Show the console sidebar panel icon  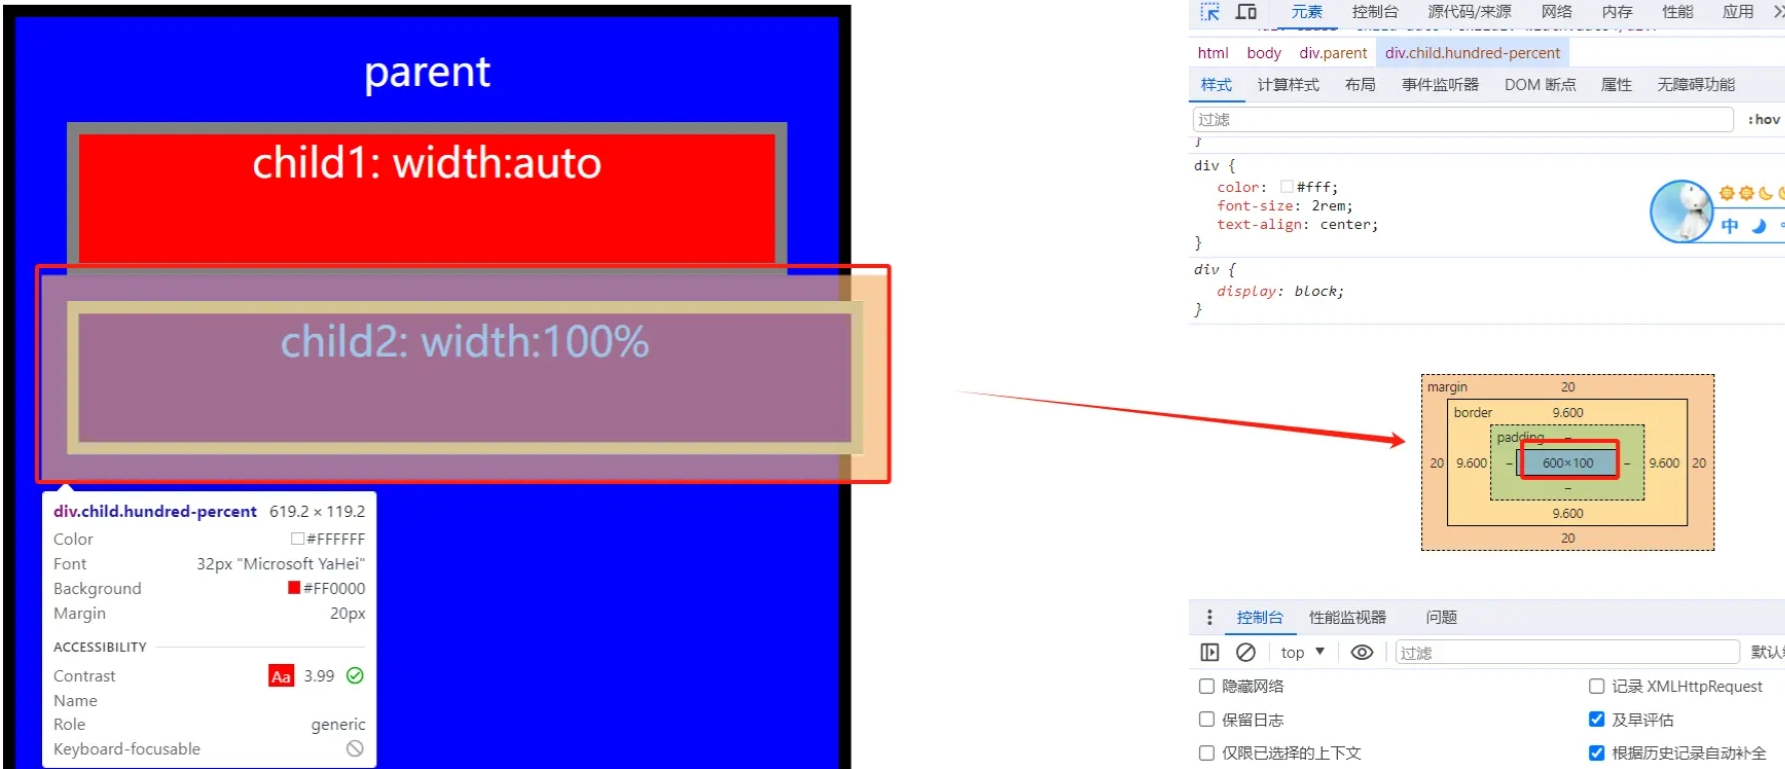click(1210, 652)
